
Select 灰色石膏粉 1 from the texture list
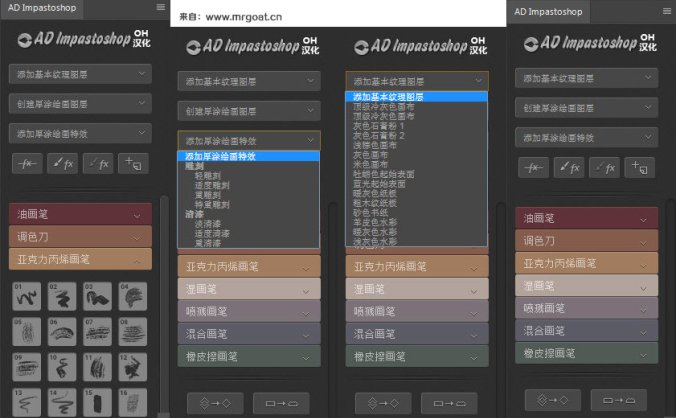(376, 126)
